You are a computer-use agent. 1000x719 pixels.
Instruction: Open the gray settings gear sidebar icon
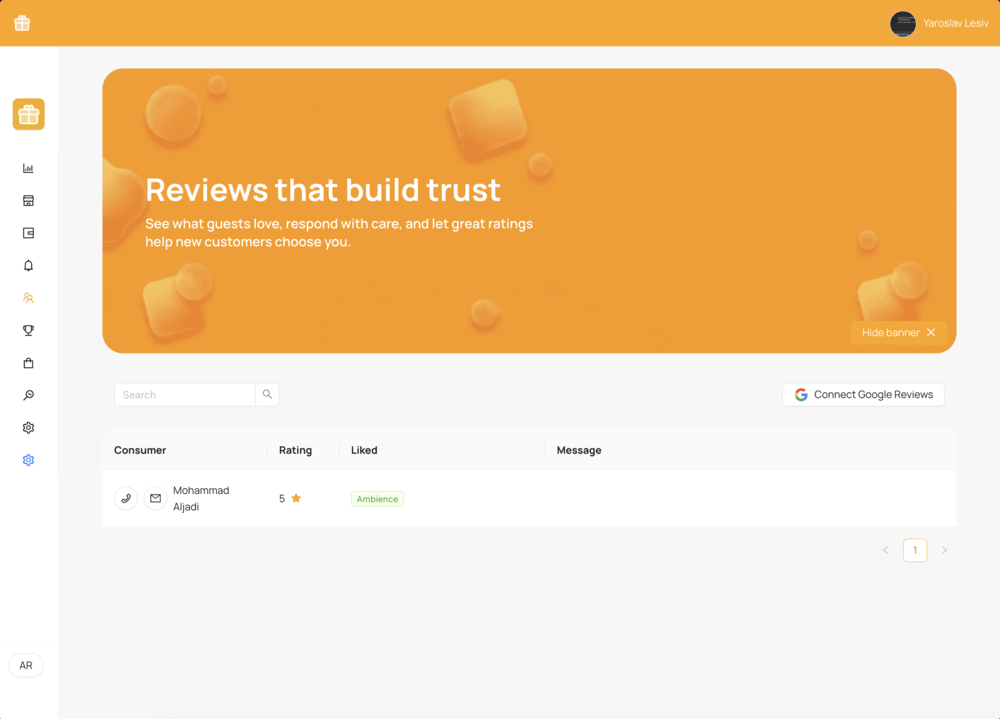point(28,428)
